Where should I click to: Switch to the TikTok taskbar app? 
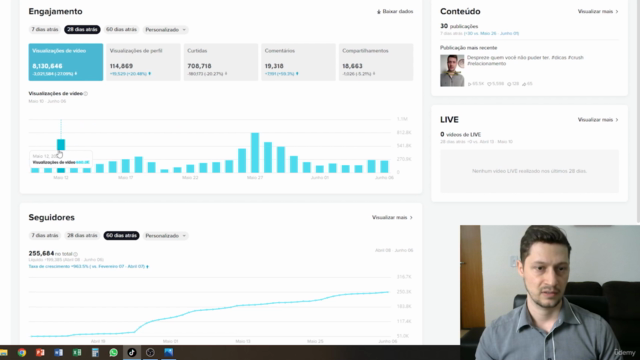[132, 353]
